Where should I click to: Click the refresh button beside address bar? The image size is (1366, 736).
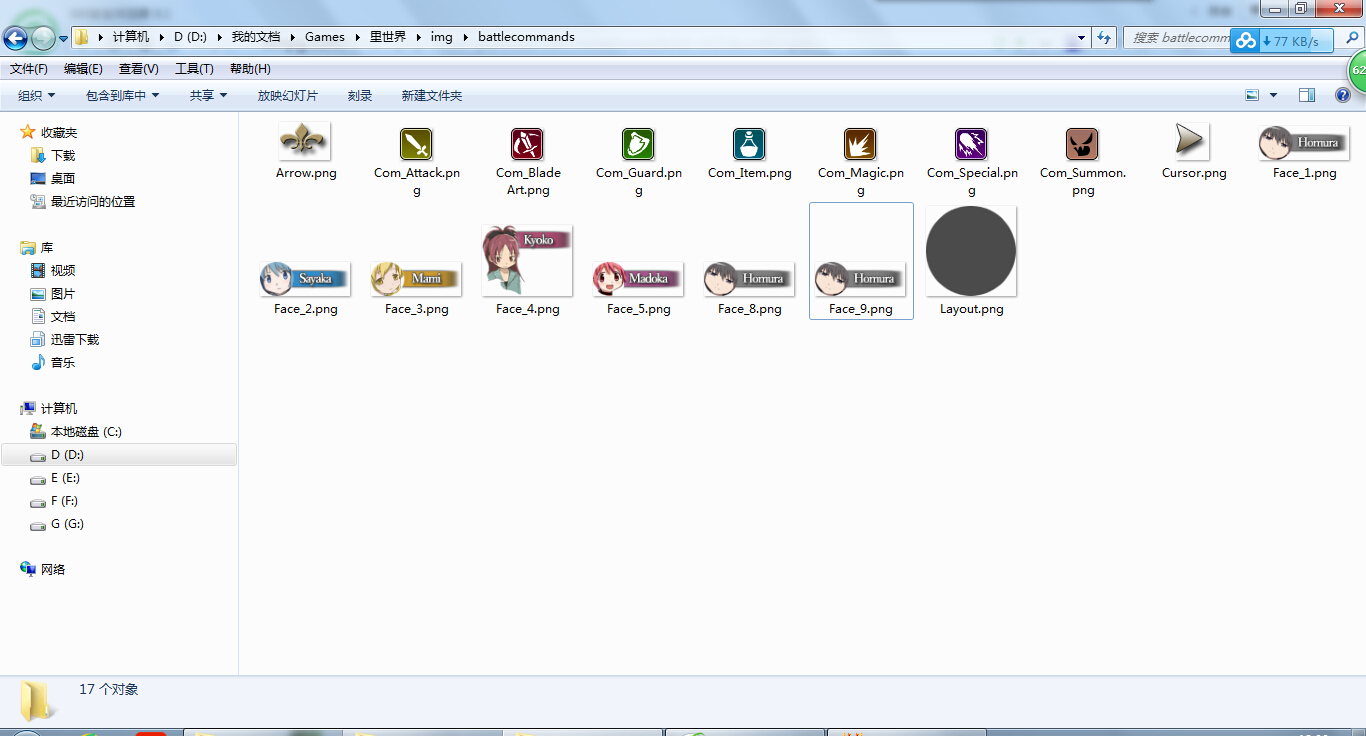[1104, 37]
